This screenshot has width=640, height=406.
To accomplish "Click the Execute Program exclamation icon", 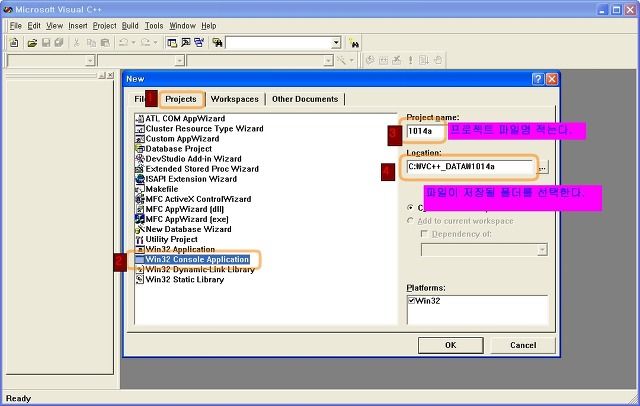I will point(410,61).
